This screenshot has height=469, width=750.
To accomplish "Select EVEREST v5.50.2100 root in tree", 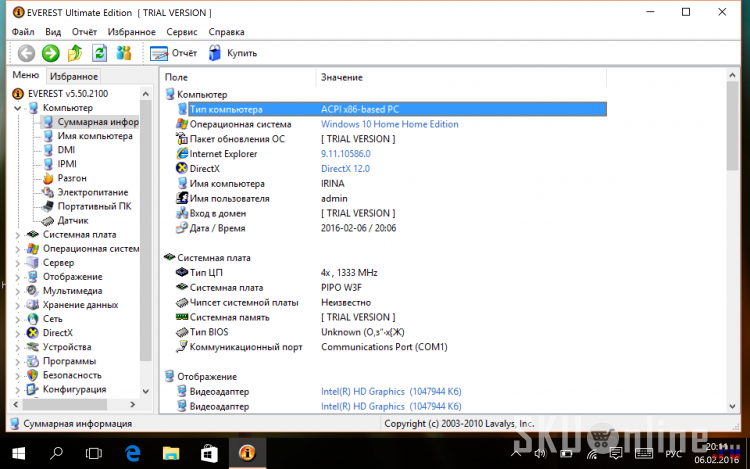I will point(67,94).
